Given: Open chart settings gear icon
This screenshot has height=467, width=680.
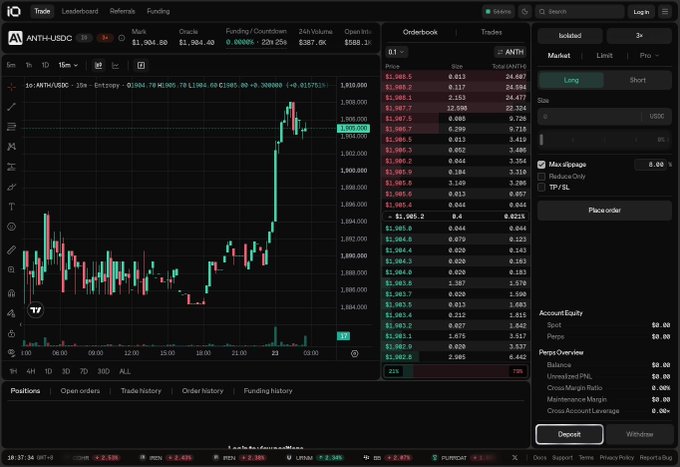Looking at the screenshot, I should pos(354,353).
